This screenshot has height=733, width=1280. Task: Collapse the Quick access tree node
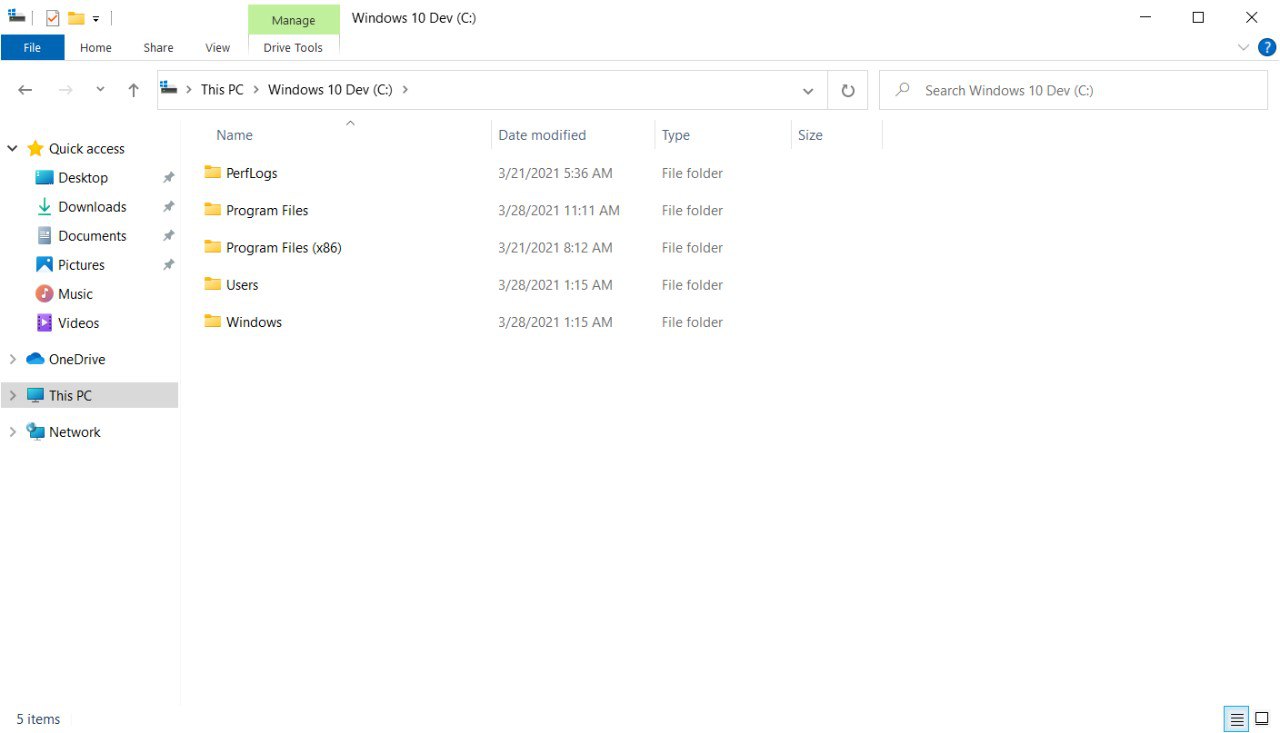(13, 149)
